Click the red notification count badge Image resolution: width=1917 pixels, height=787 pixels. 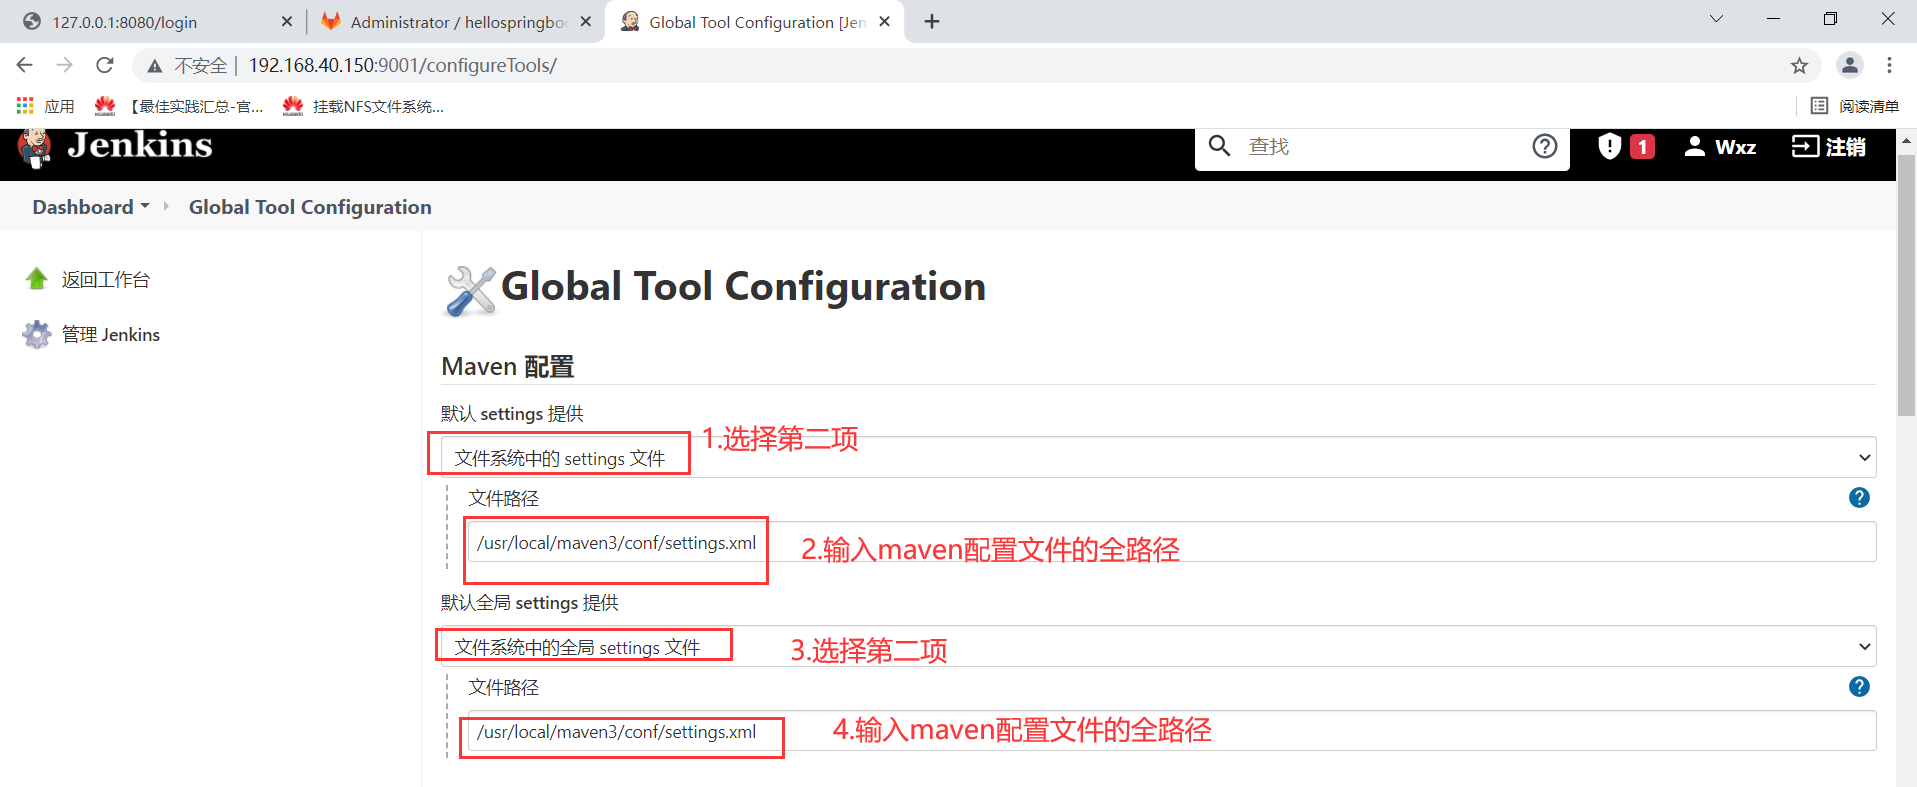pos(1642,147)
